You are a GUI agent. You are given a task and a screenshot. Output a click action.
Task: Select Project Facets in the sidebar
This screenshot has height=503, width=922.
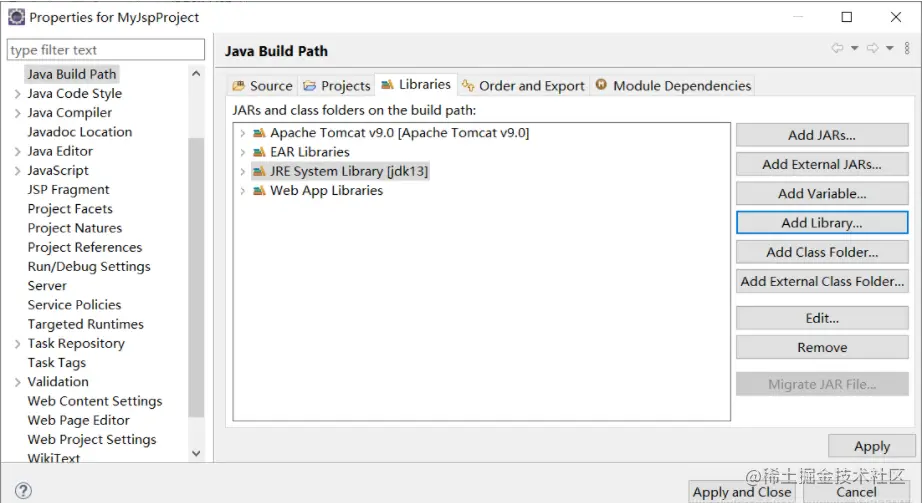tap(70, 209)
